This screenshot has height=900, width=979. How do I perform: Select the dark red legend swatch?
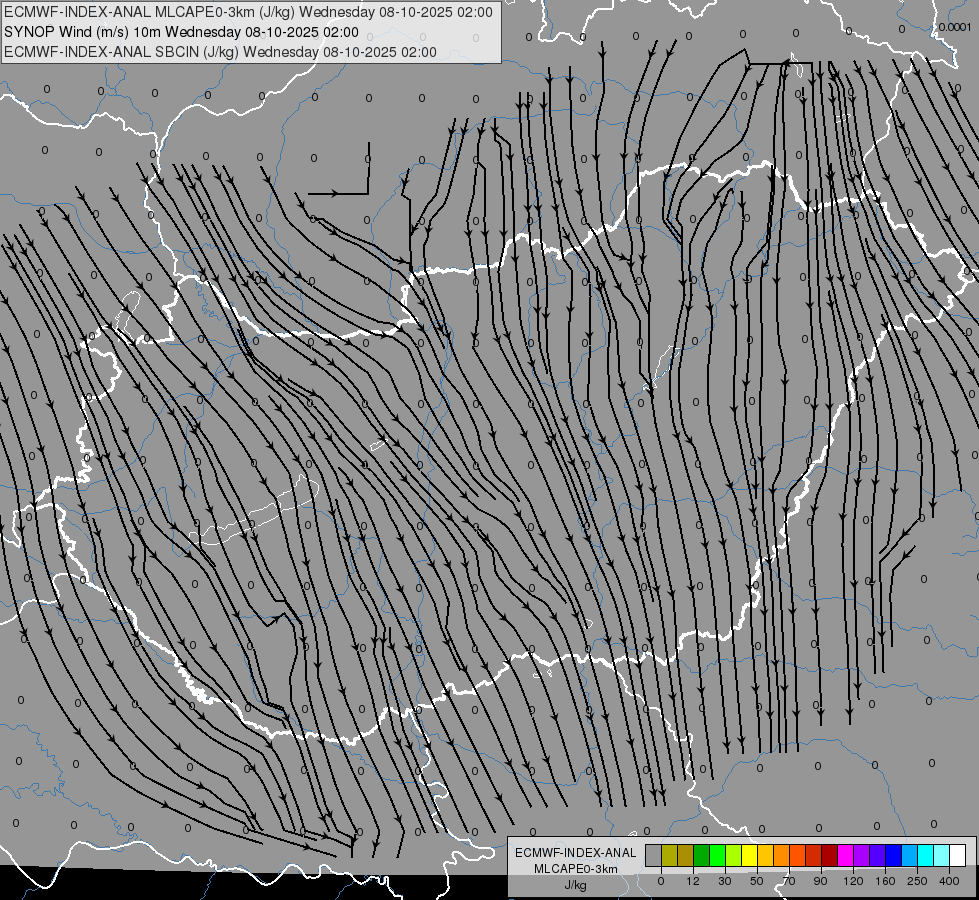pos(830,855)
